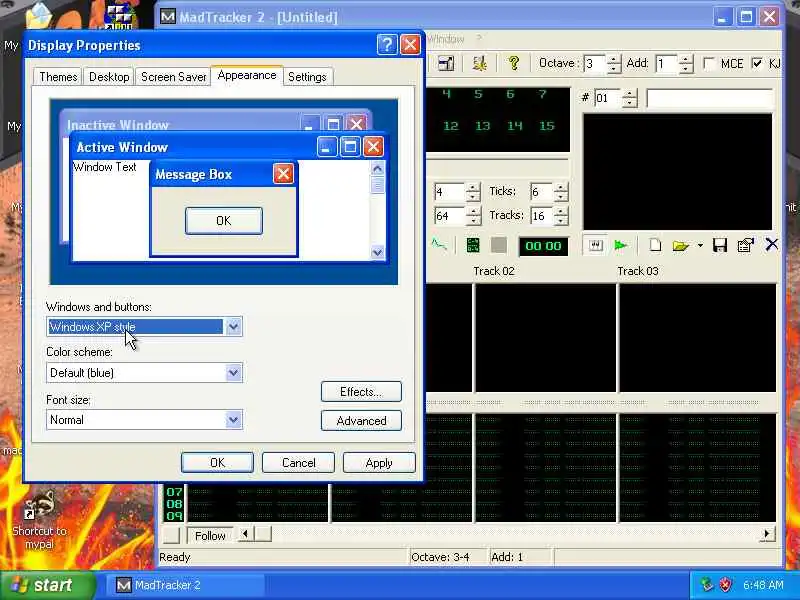The height and width of the screenshot is (600, 800).
Task: Uncheck the KJ checkbox
Action: coord(757,63)
